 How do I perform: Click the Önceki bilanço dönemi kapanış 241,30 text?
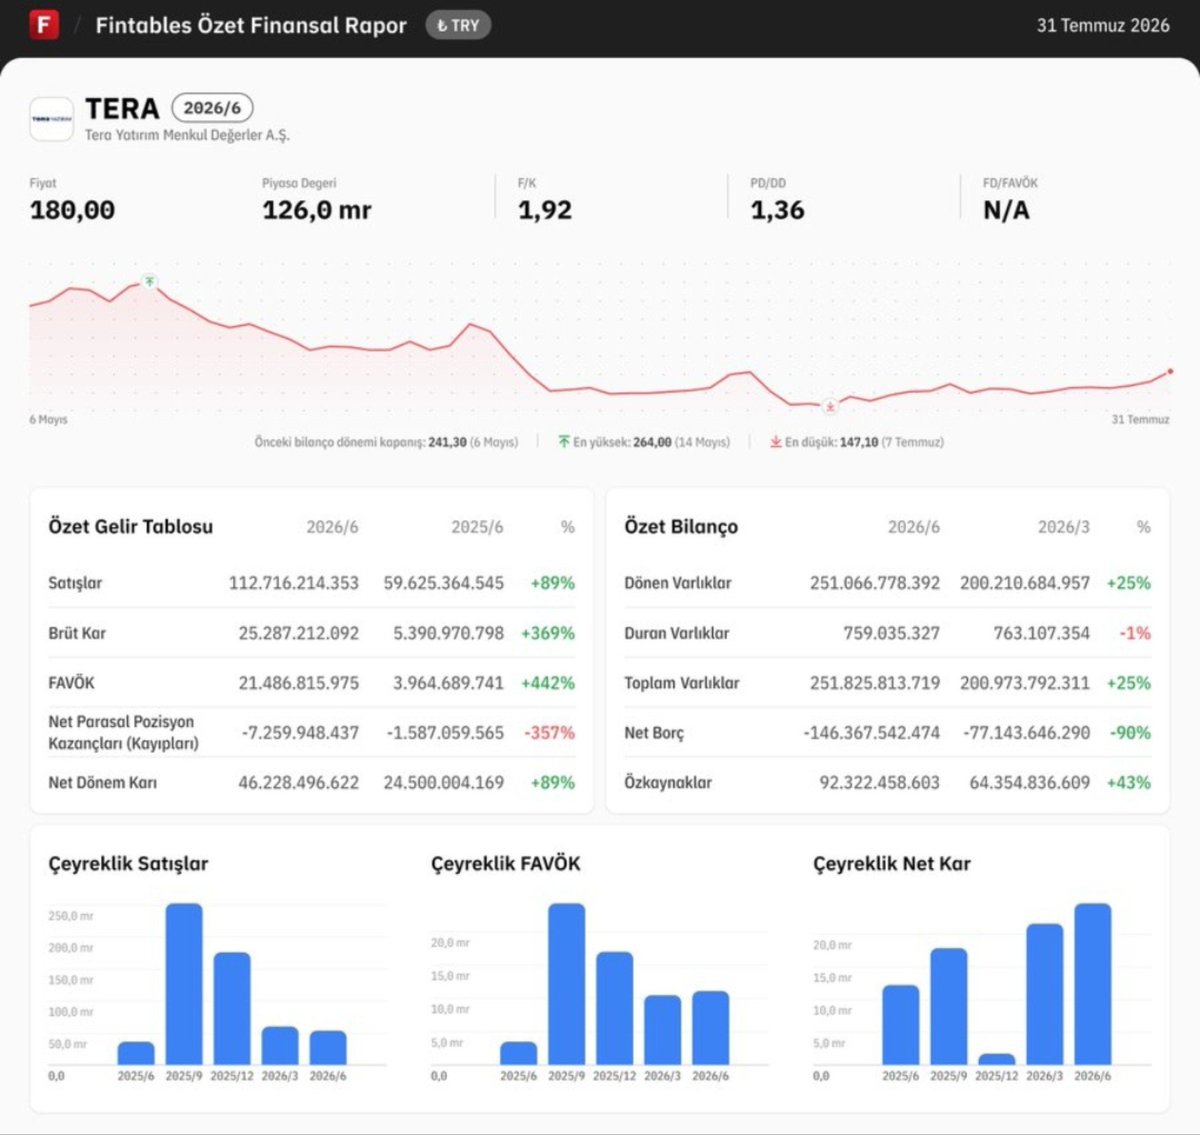(x=386, y=442)
